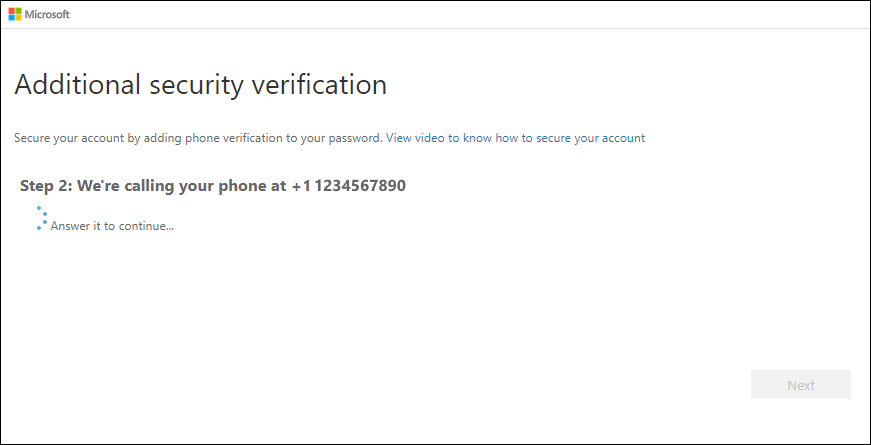Viewport: 871px width, 445px height.
Task: Click the phone number +1 1234567890
Action: click(x=349, y=186)
